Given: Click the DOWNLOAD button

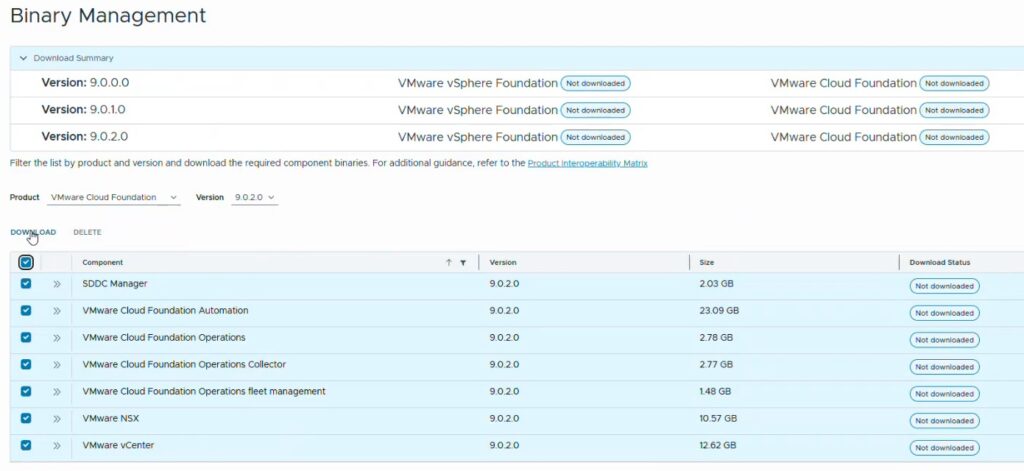Looking at the screenshot, I should pyautogui.click(x=33, y=232).
